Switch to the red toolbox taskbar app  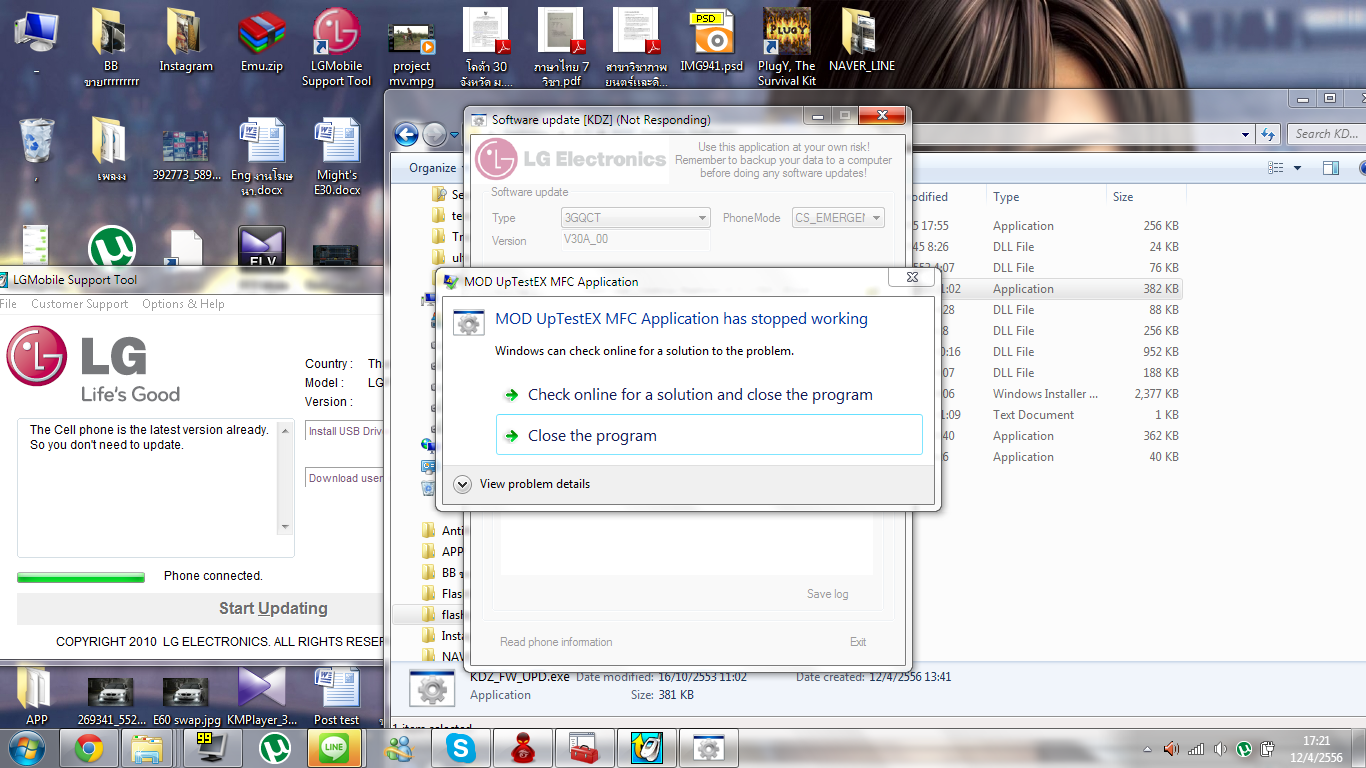[x=583, y=748]
